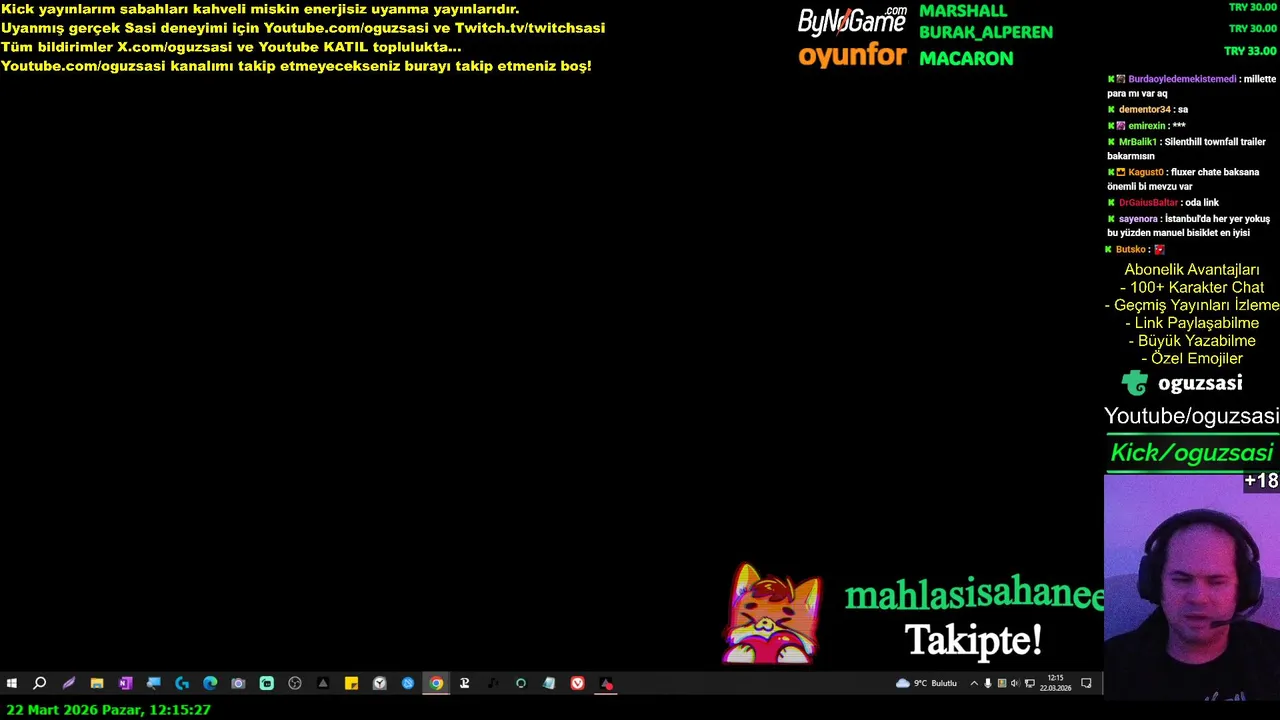The height and width of the screenshot is (720, 1280).
Task: Click chat username emirexin
Action: coord(1147,126)
